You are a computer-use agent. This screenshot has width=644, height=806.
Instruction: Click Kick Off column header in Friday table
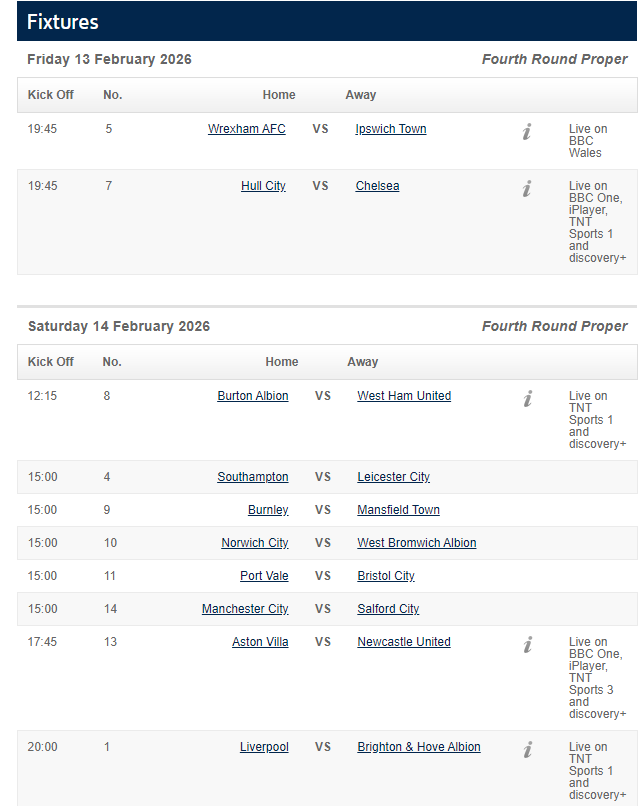click(x=50, y=95)
